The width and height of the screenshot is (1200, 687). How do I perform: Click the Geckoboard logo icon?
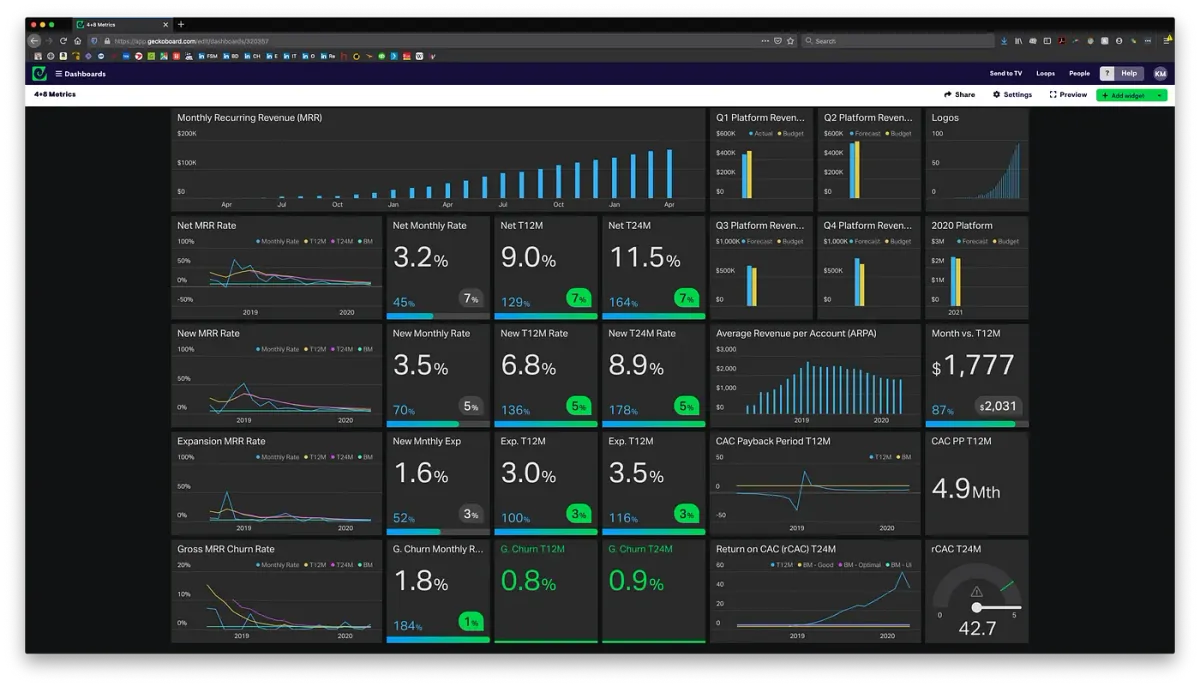(x=39, y=73)
